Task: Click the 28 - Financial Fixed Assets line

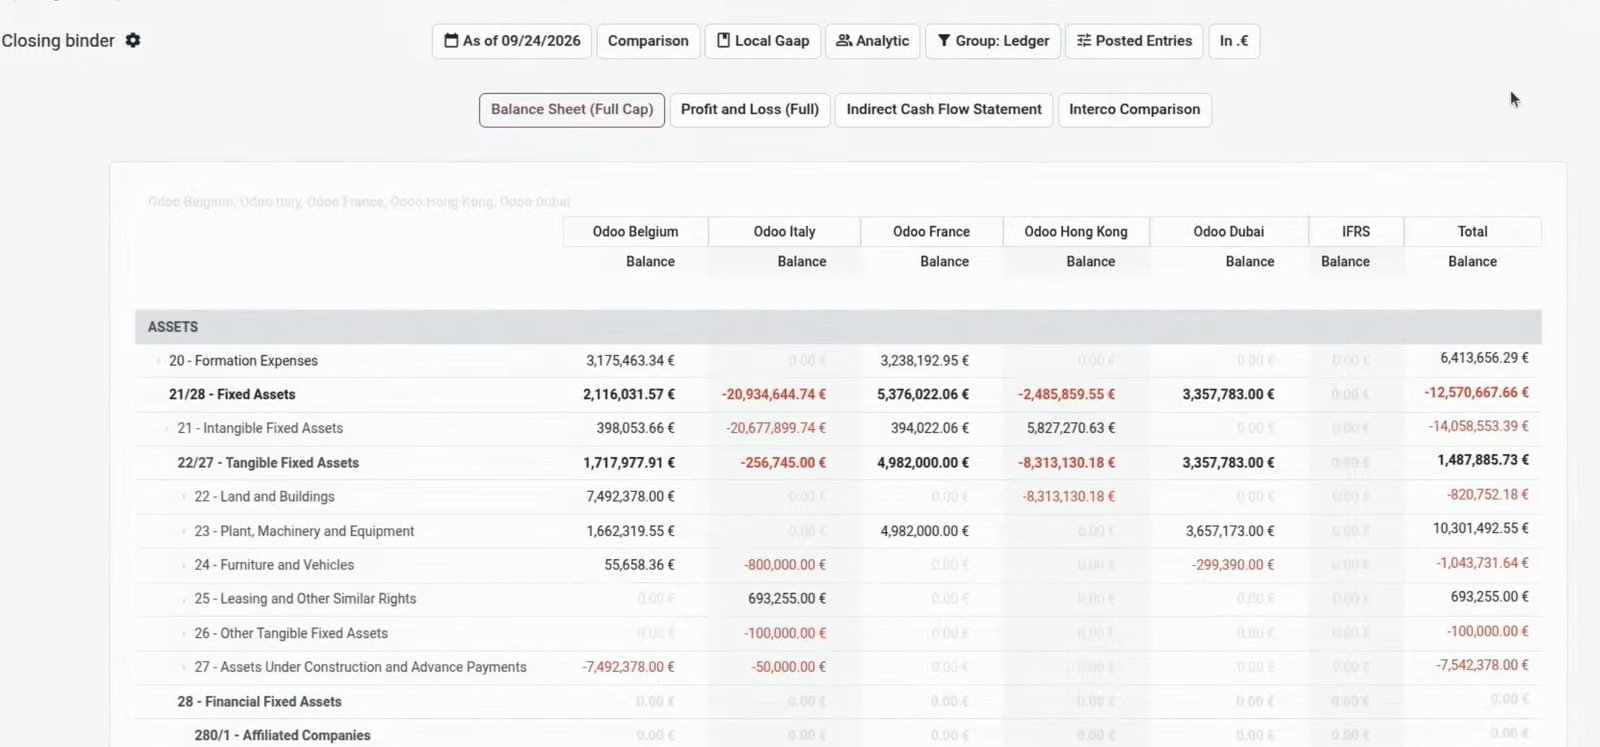Action: [259, 702]
